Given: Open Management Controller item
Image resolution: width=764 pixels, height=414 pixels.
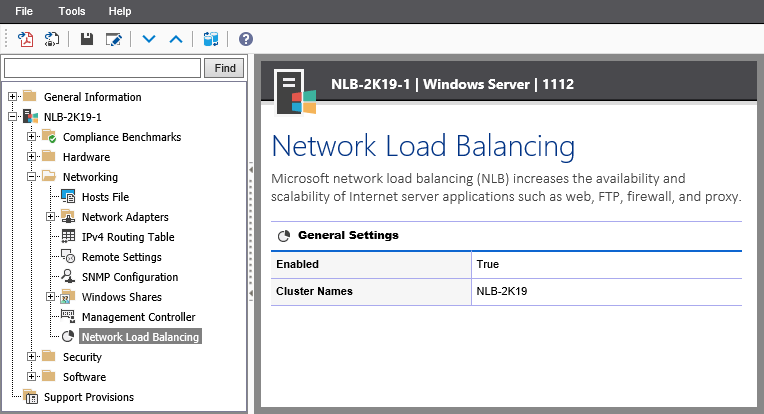Looking at the screenshot, I should (138, 317).
